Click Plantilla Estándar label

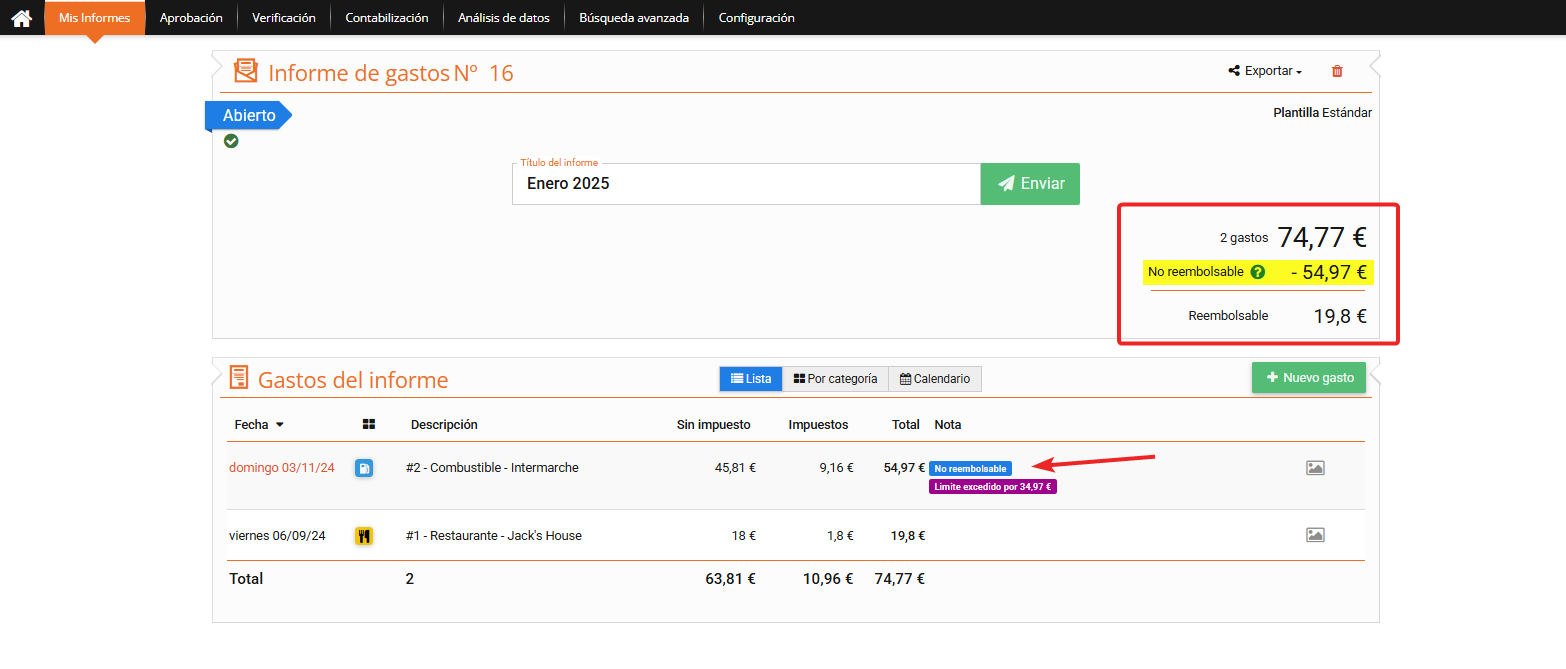[x=1322, y=113]
